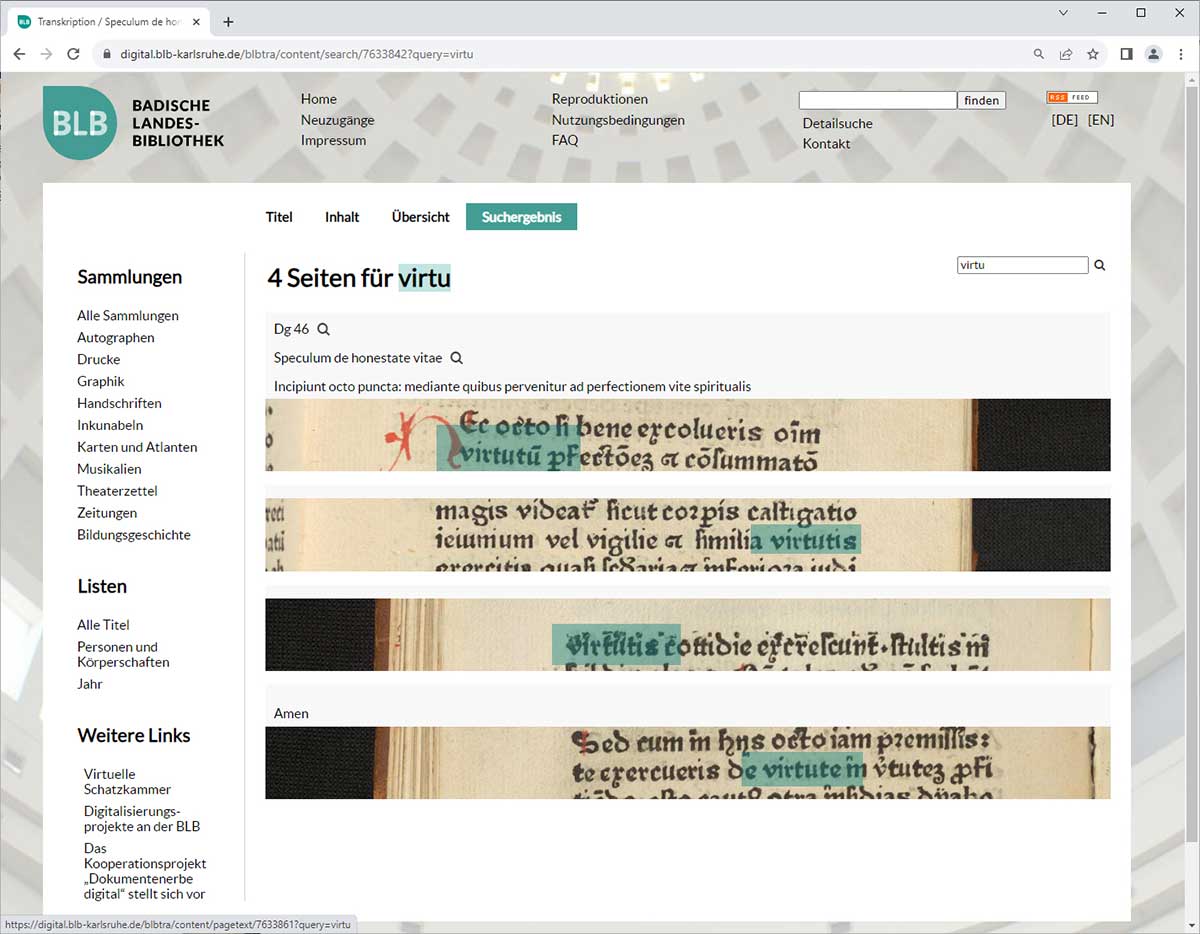1200x934 pixels.
Task: Open the Chrome three-dot menu
Action: 1180,54
